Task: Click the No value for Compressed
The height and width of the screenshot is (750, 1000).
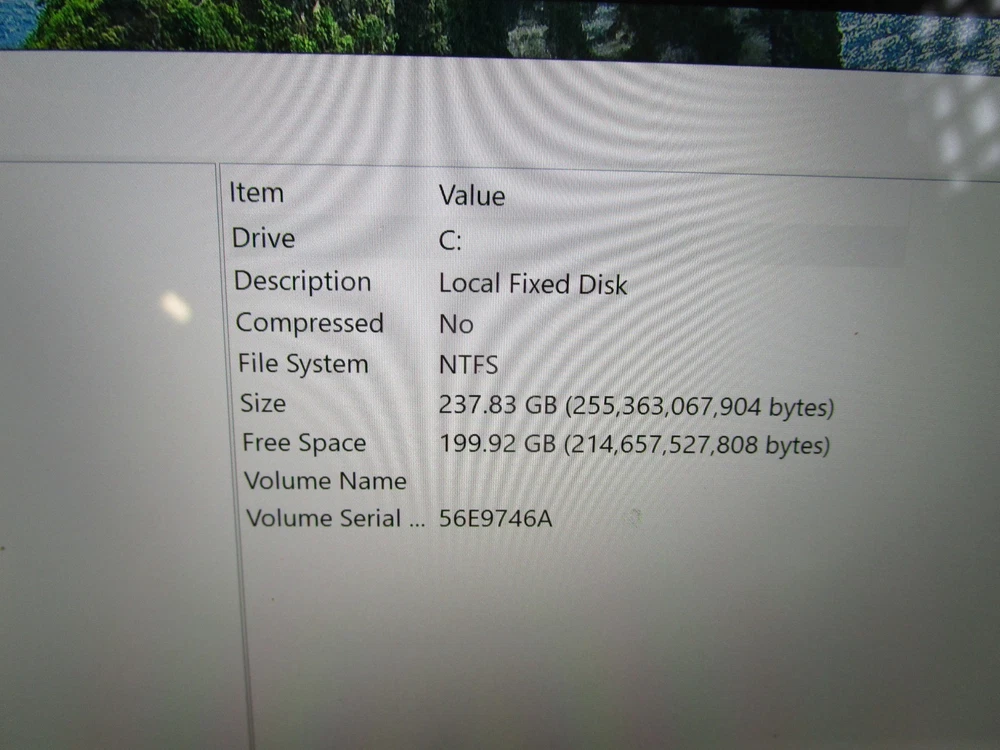Action: (x=456, y=325)
